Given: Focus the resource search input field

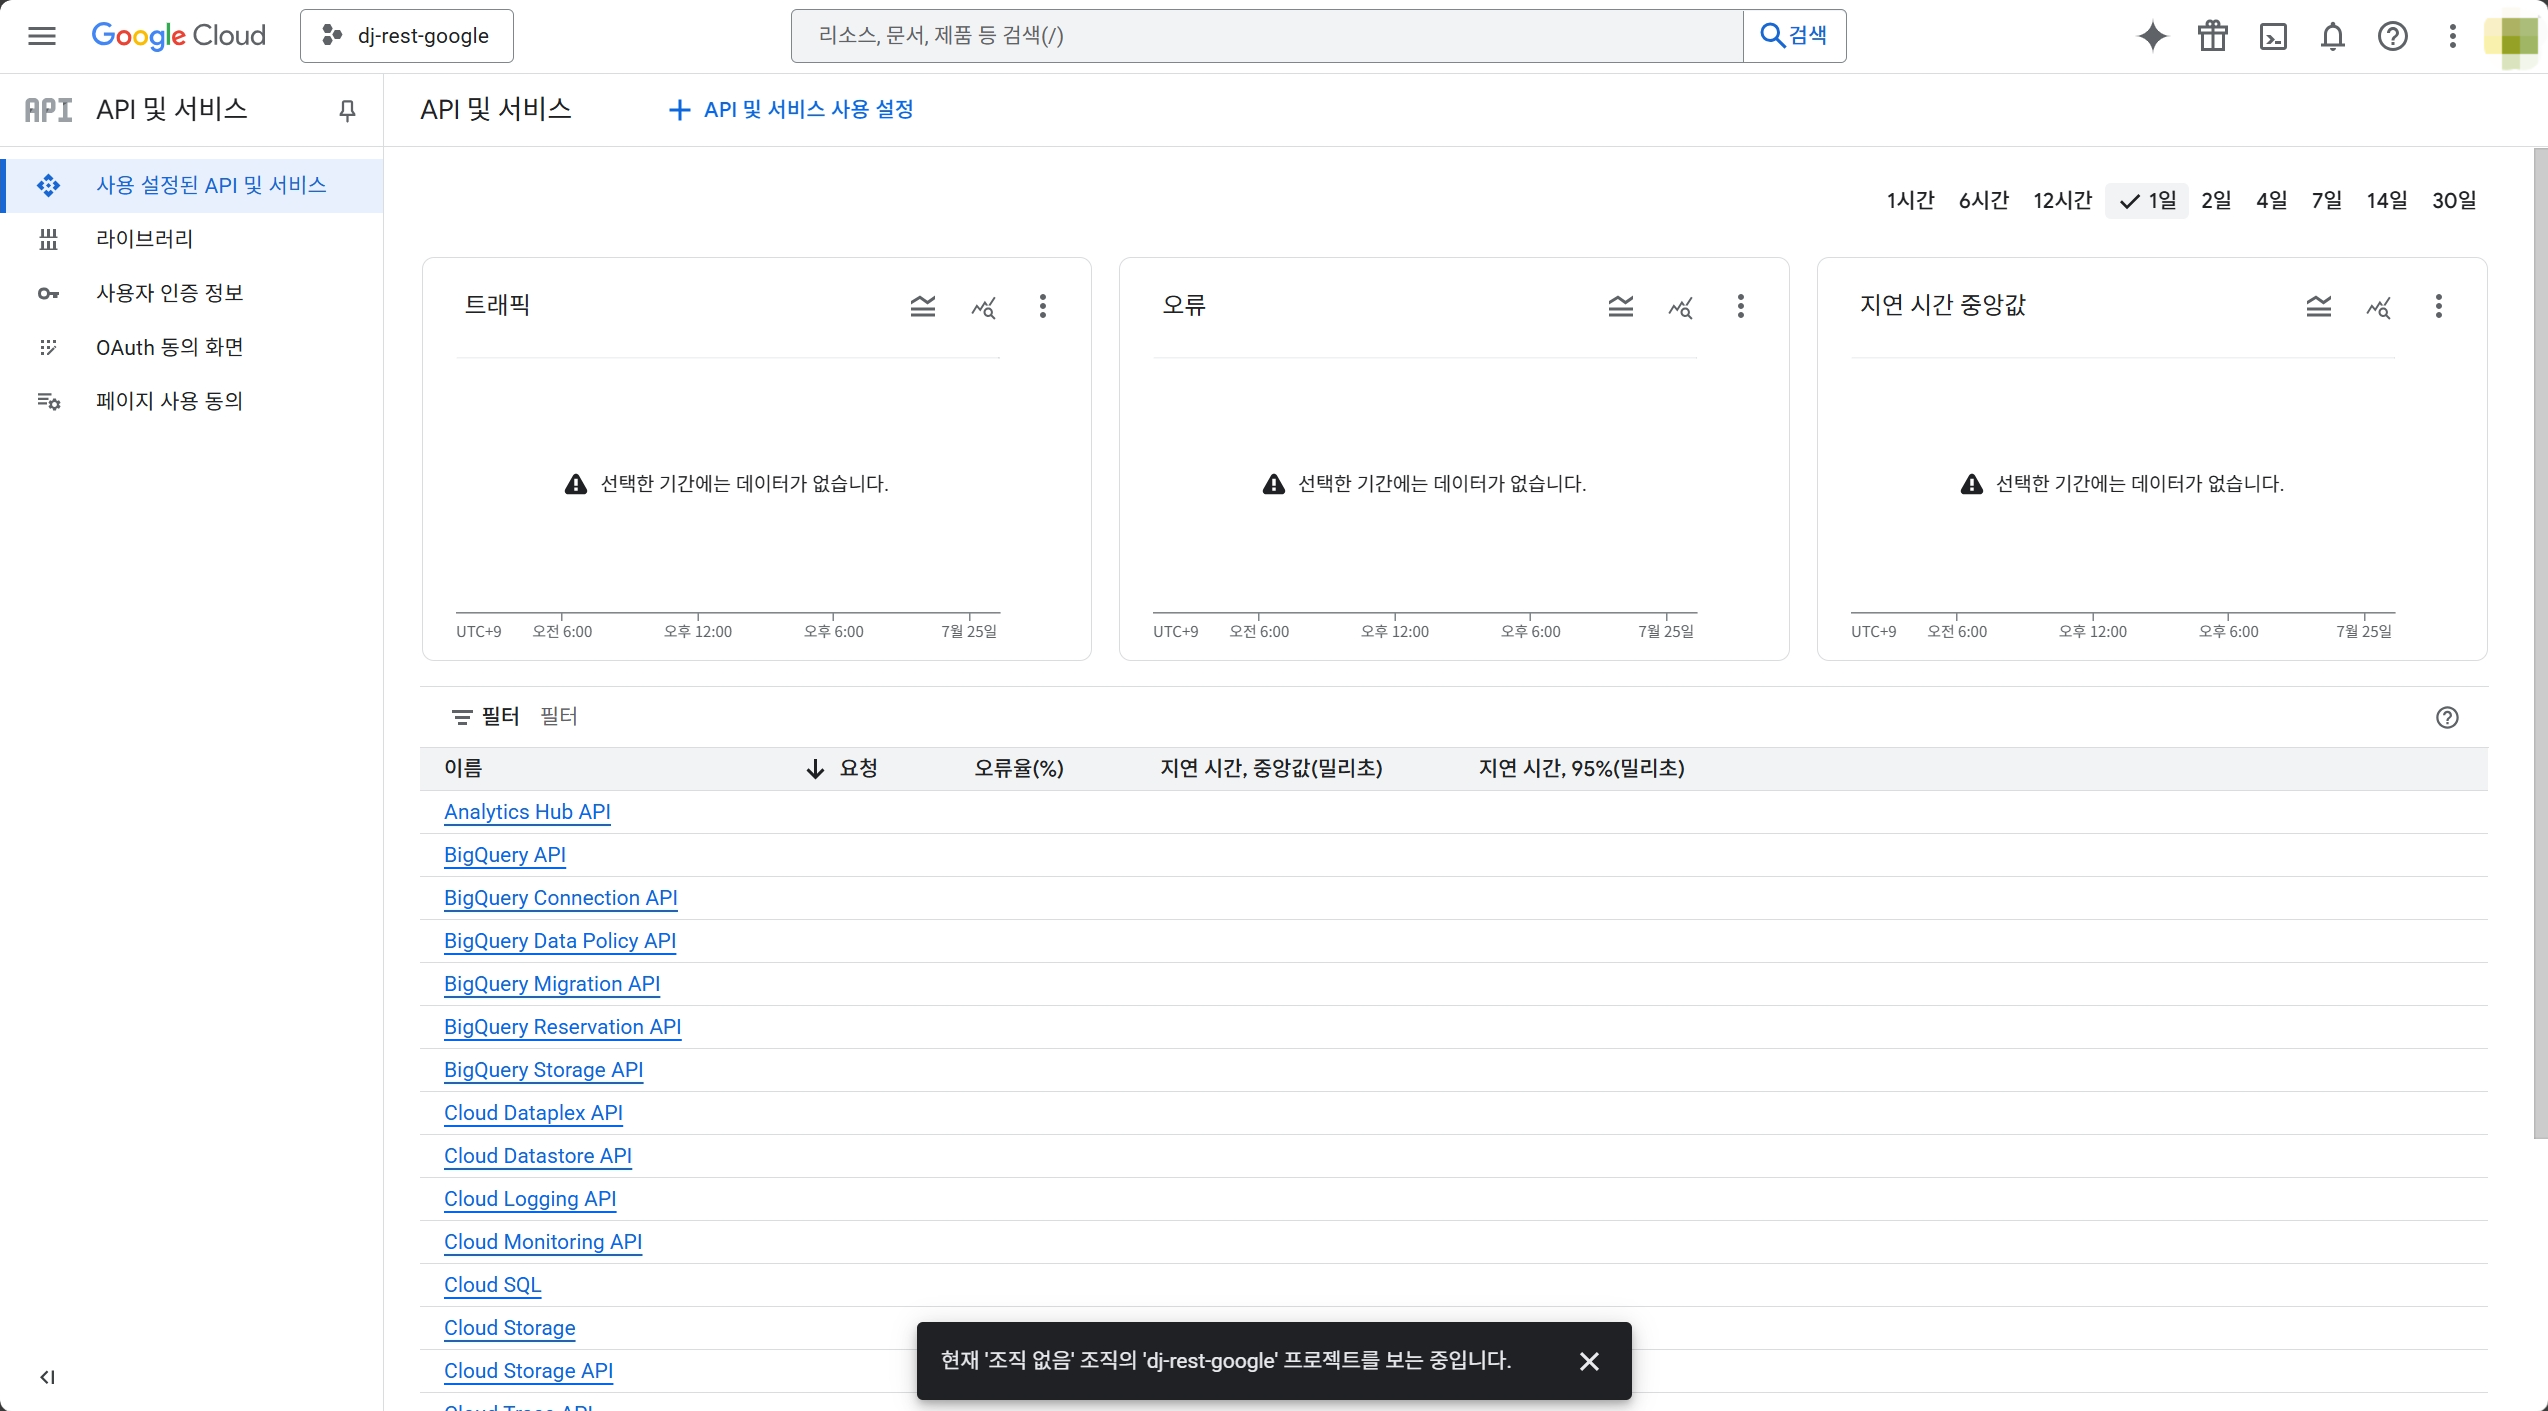Looking at the screenshot, I should pyautogui.click(x=1266, y=36).
